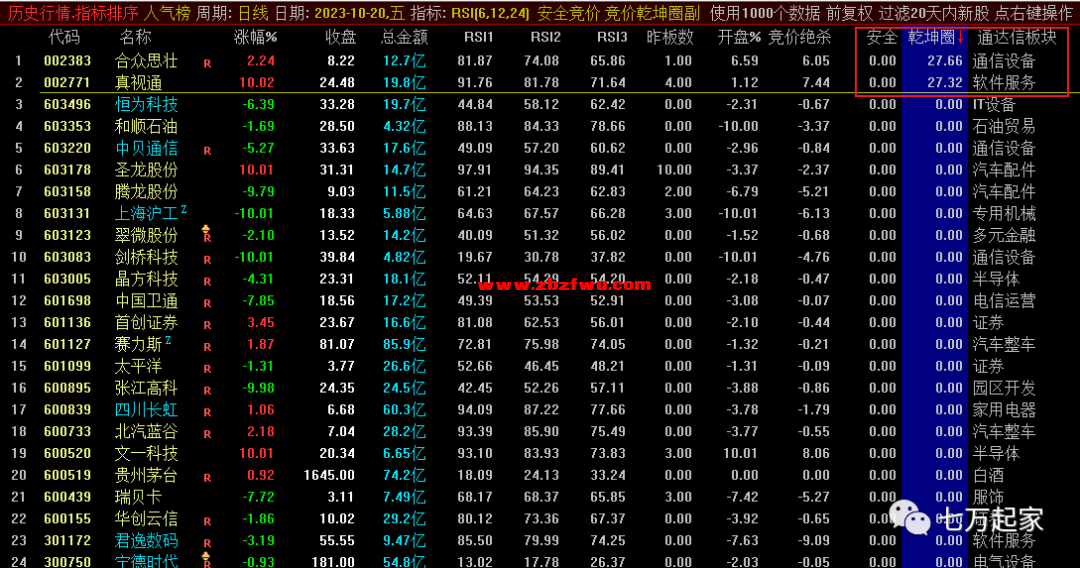1080x568 pixels.
Task: Select stock code 603178
Action: point(67,170)
